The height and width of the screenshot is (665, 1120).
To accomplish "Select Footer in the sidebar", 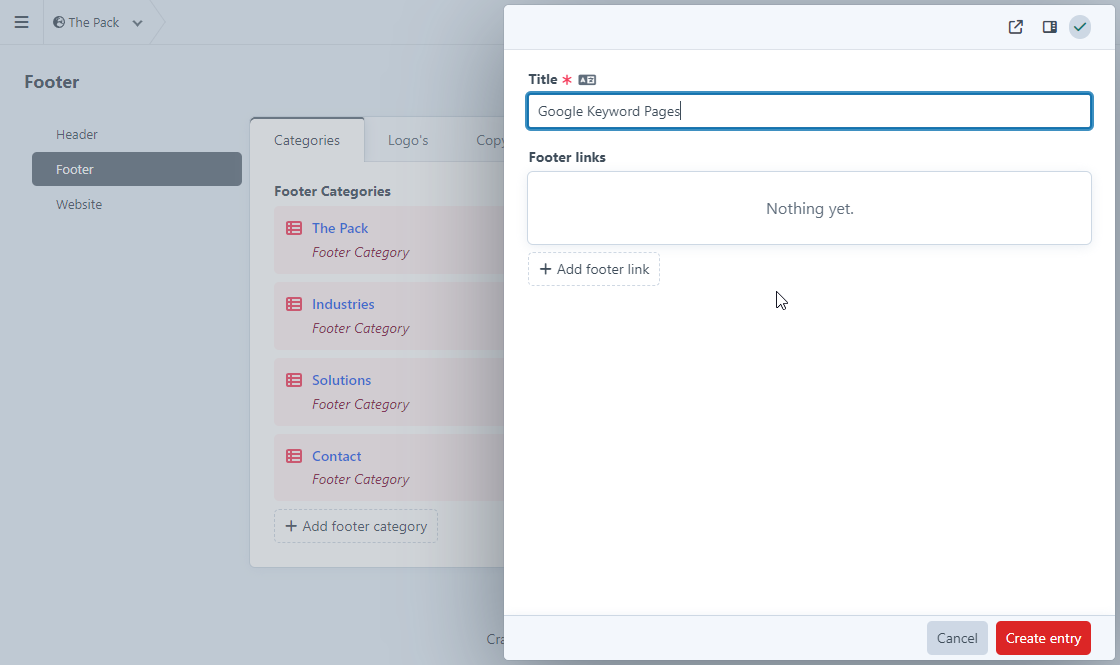I will click(x=137, y=169).
